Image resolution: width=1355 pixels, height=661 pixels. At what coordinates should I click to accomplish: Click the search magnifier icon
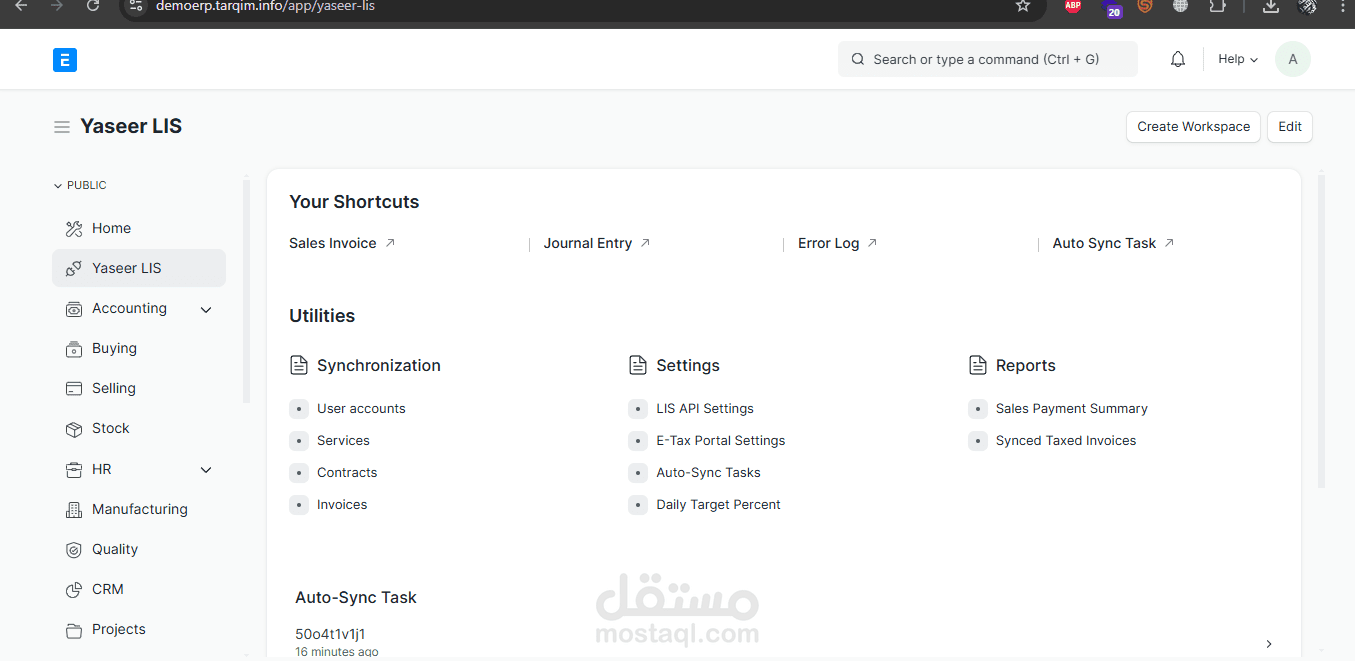click(x=858, y=59)
